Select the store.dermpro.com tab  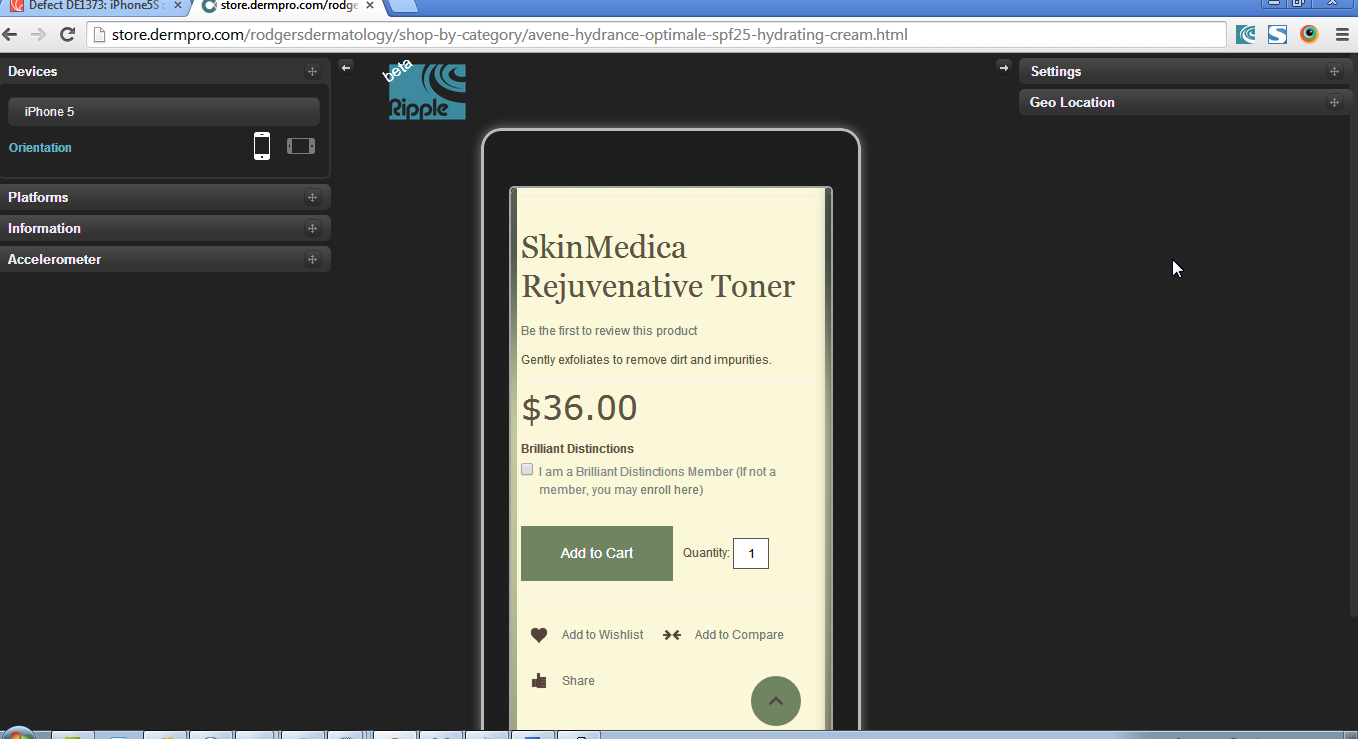285,6
